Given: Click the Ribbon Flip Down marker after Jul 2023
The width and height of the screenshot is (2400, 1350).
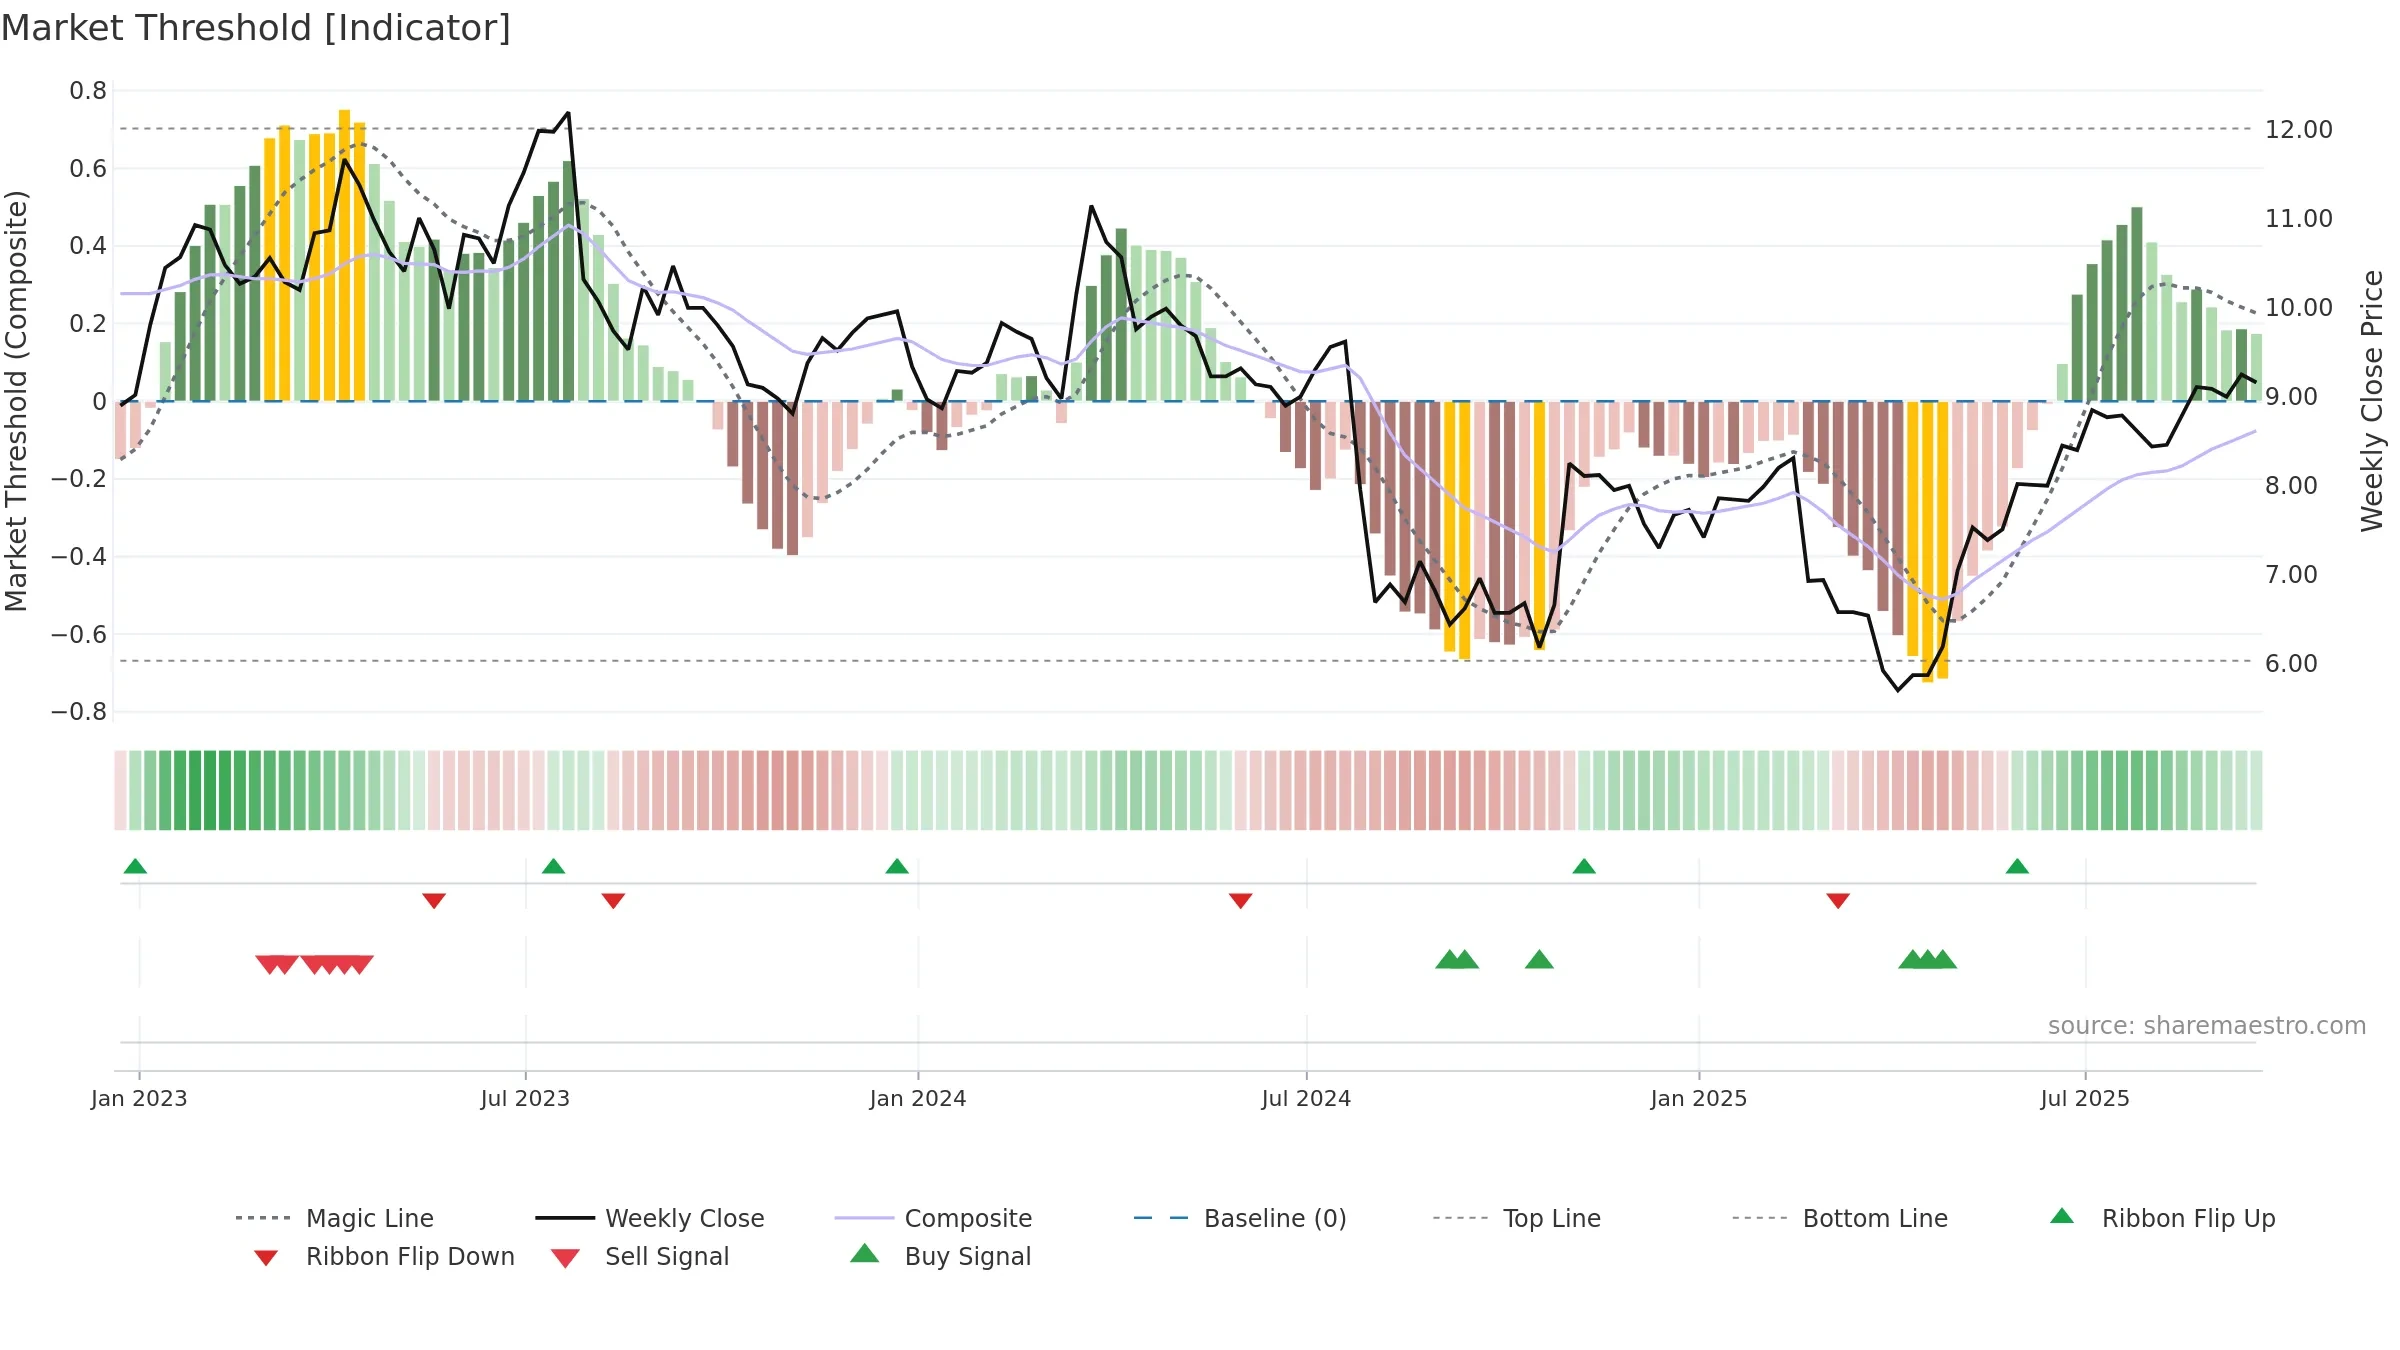Looking at the screenshot, I should coord(613,901).
